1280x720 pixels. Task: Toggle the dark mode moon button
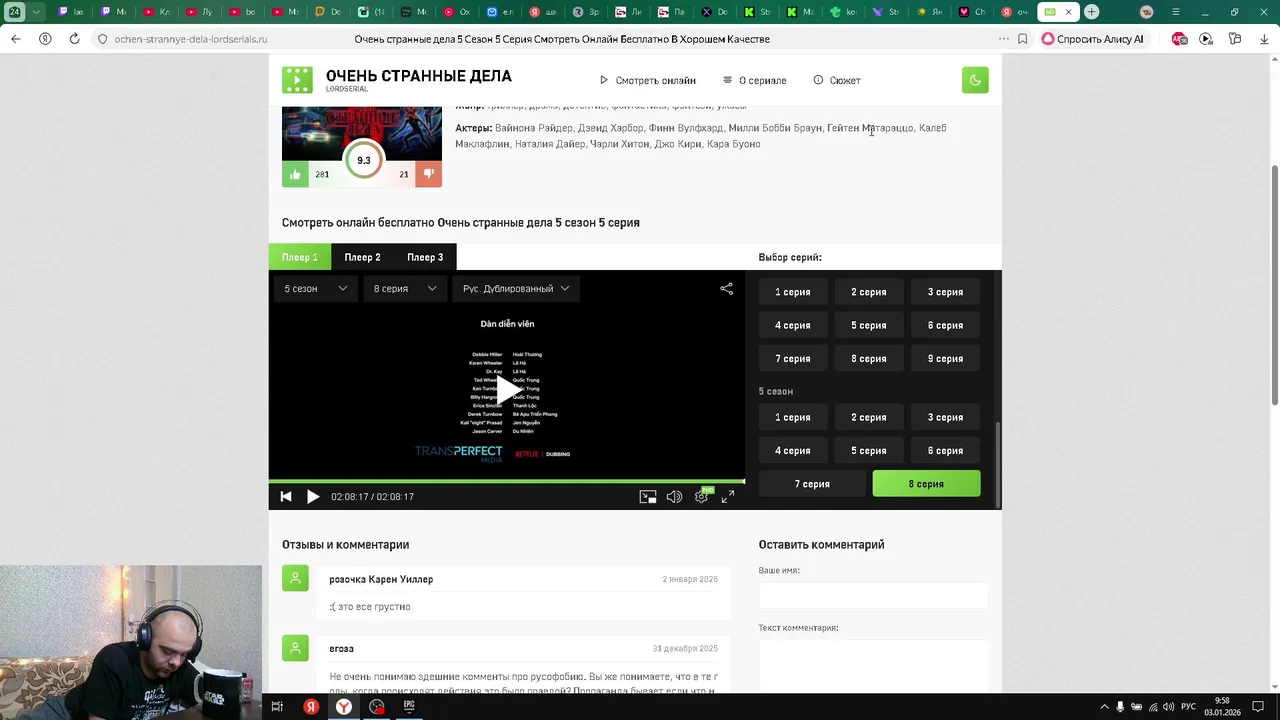tap(975, 80)
